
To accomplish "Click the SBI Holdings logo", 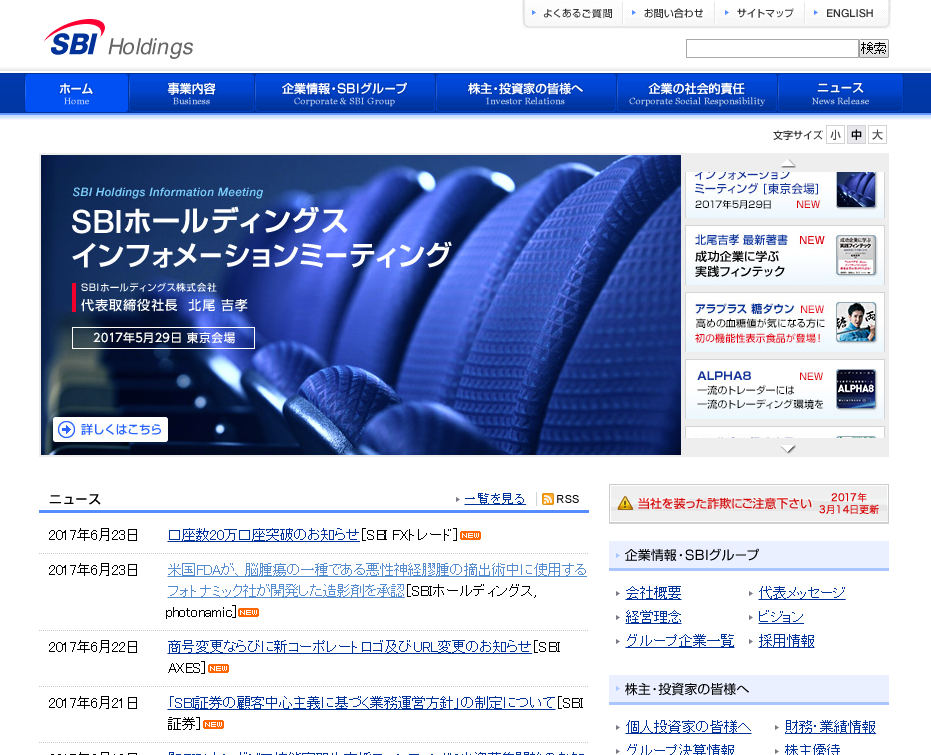I will click(119, 39).
